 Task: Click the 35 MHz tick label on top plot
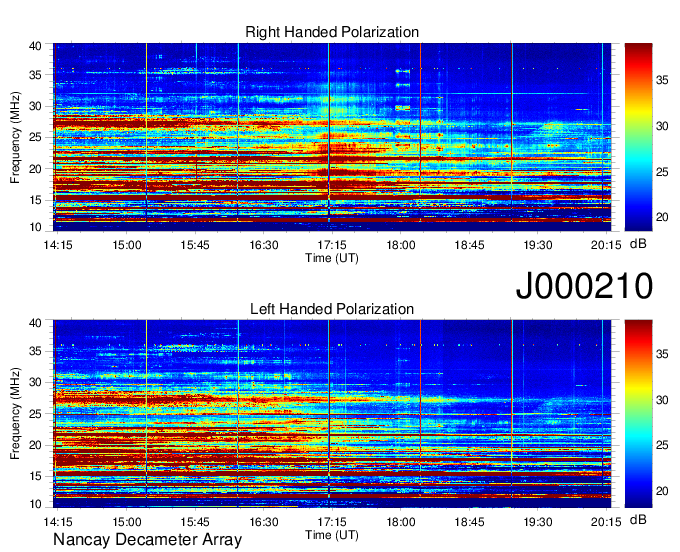[35, 75]
